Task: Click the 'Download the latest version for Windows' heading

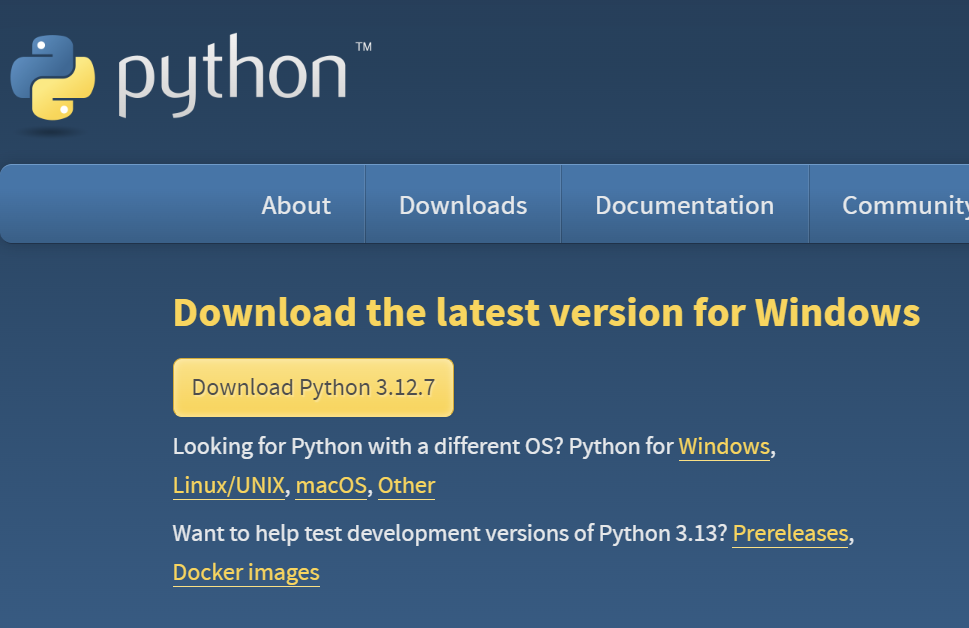Action: 546,313
